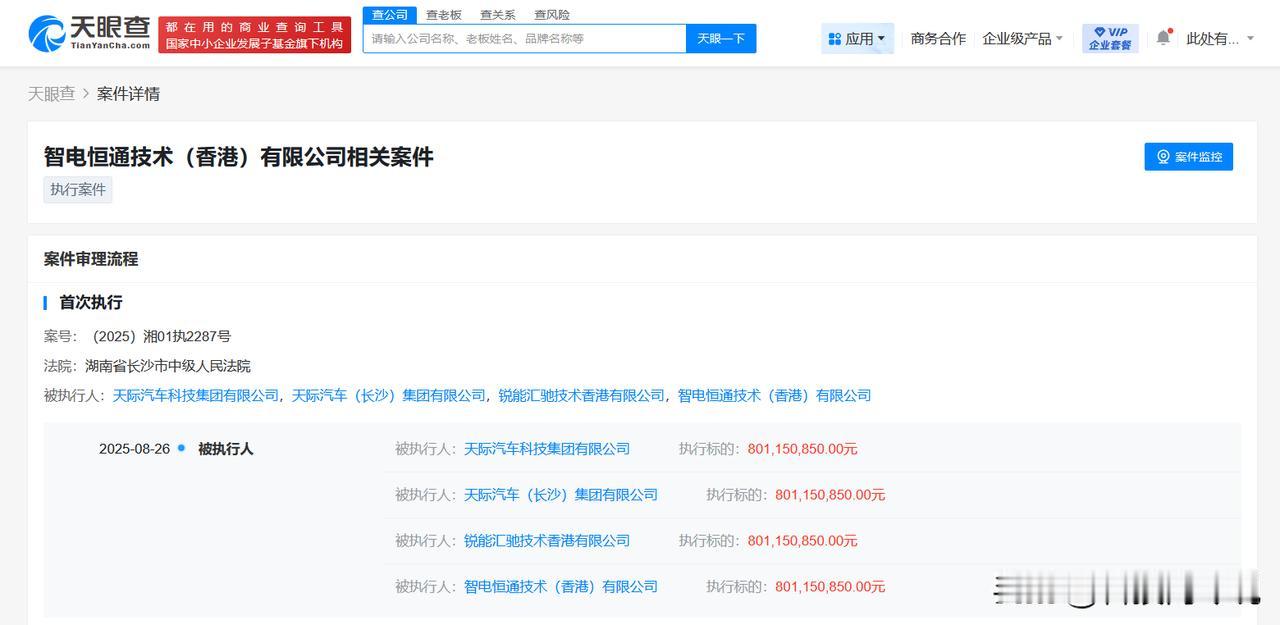Select the case number （2025）湘01执2287号
This screenshot has width=1280, height=625.
(x=160, y=337)
